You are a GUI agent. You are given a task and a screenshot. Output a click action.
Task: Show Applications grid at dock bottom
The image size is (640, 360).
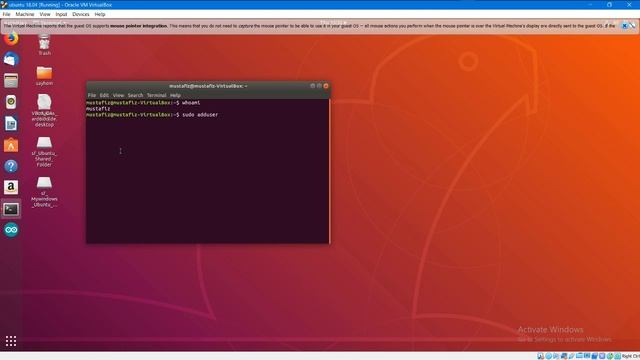coord(11,341)
